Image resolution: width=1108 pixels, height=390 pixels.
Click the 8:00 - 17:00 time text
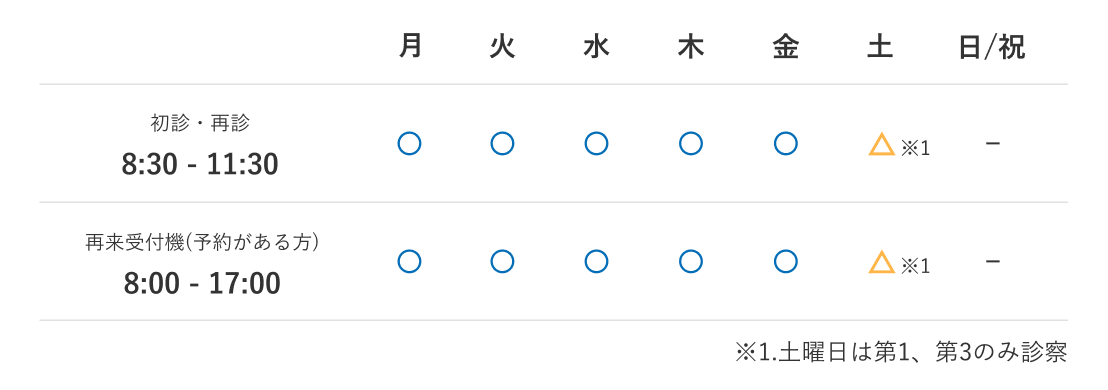pyautogui.click(x=202, y=284)
